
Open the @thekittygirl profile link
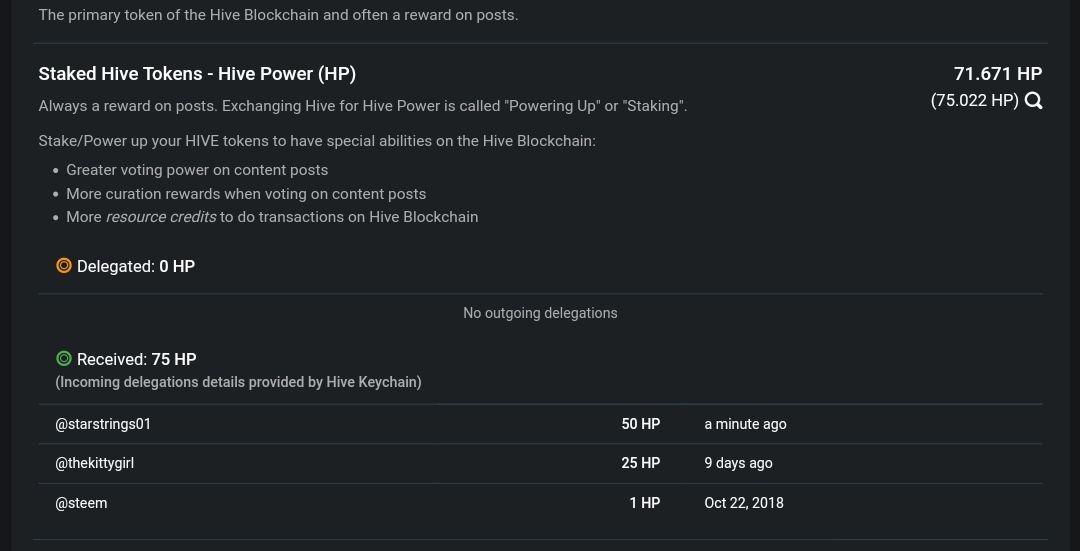pos(94,464)
